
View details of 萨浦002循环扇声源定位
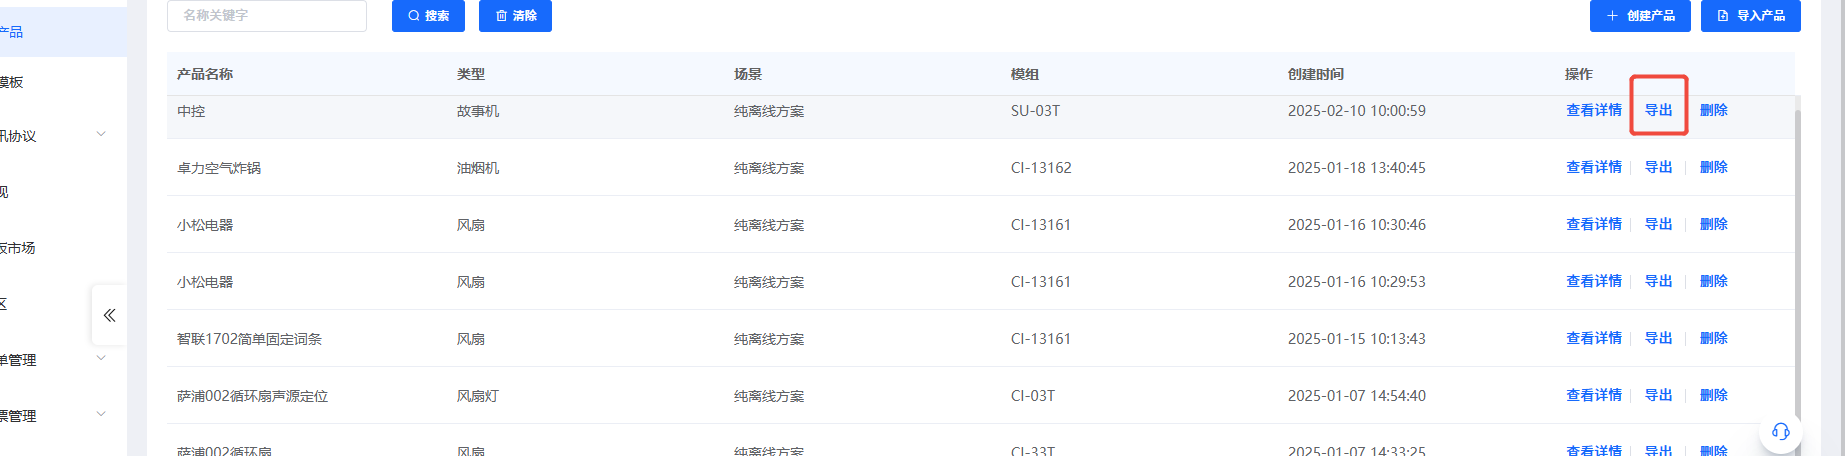coord(1593,395)
